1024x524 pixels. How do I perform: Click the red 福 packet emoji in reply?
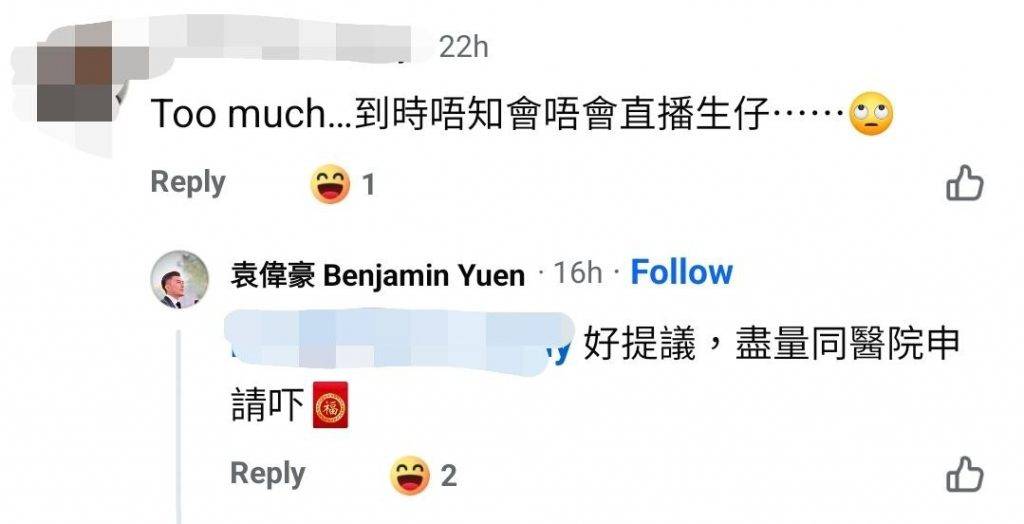330,405
